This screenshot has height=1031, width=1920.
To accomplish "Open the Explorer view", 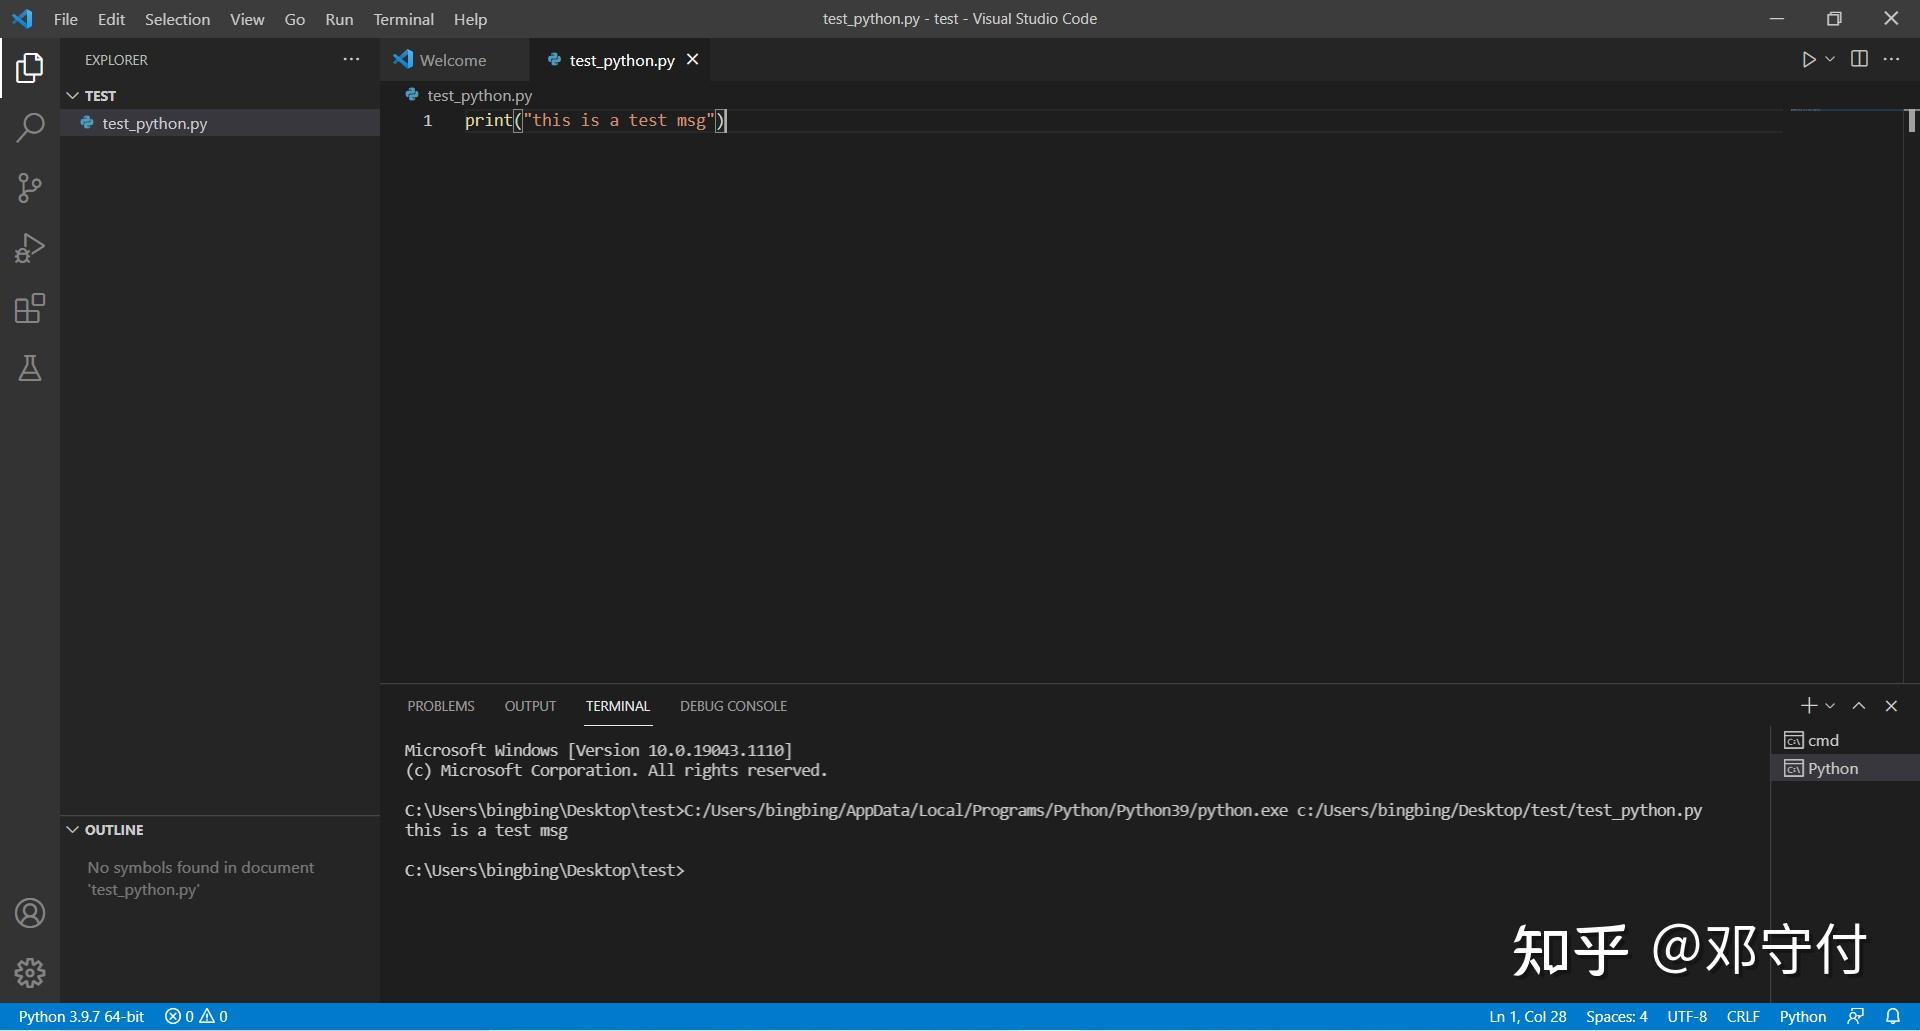I will [29, 68].
